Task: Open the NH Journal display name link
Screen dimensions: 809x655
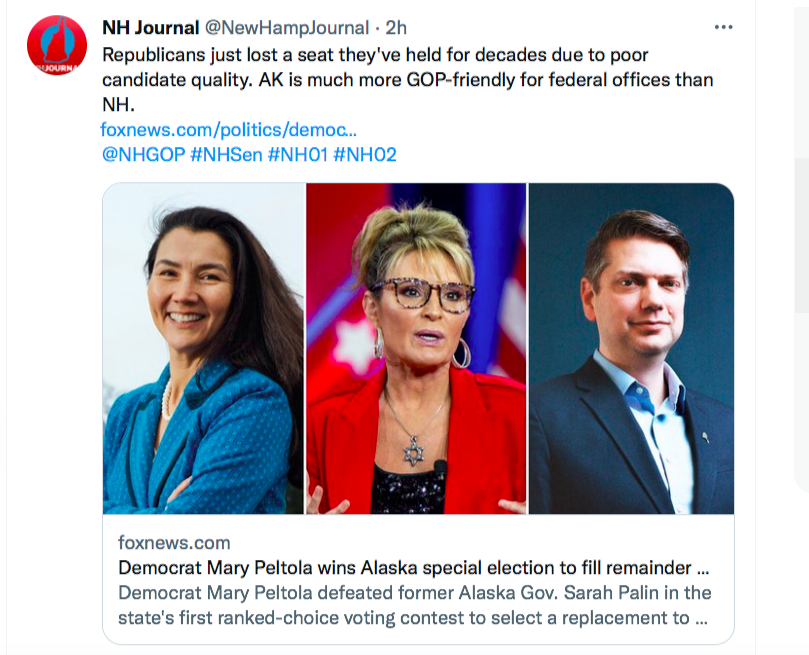Action: coord(151,27)
